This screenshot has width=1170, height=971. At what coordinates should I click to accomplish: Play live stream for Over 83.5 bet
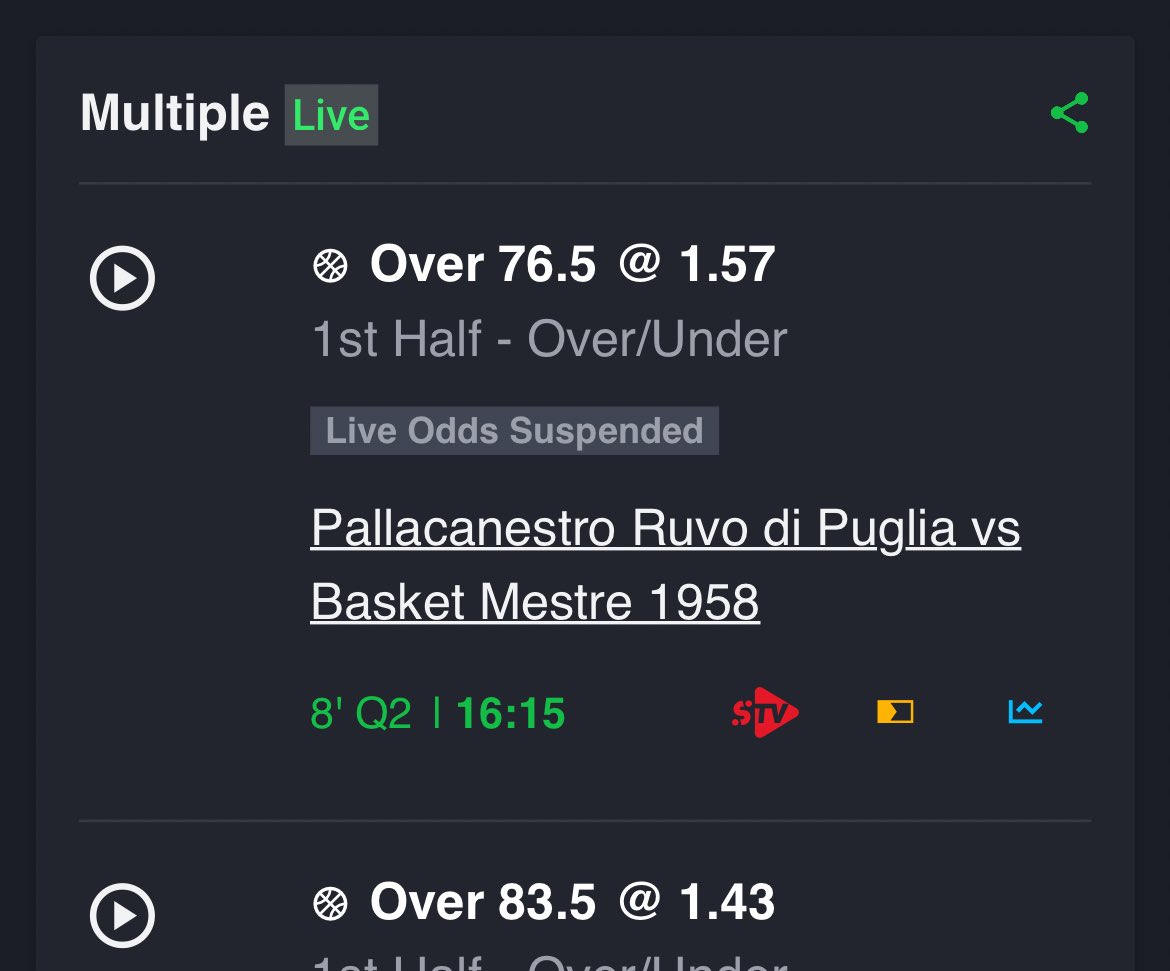click(122, 915)
